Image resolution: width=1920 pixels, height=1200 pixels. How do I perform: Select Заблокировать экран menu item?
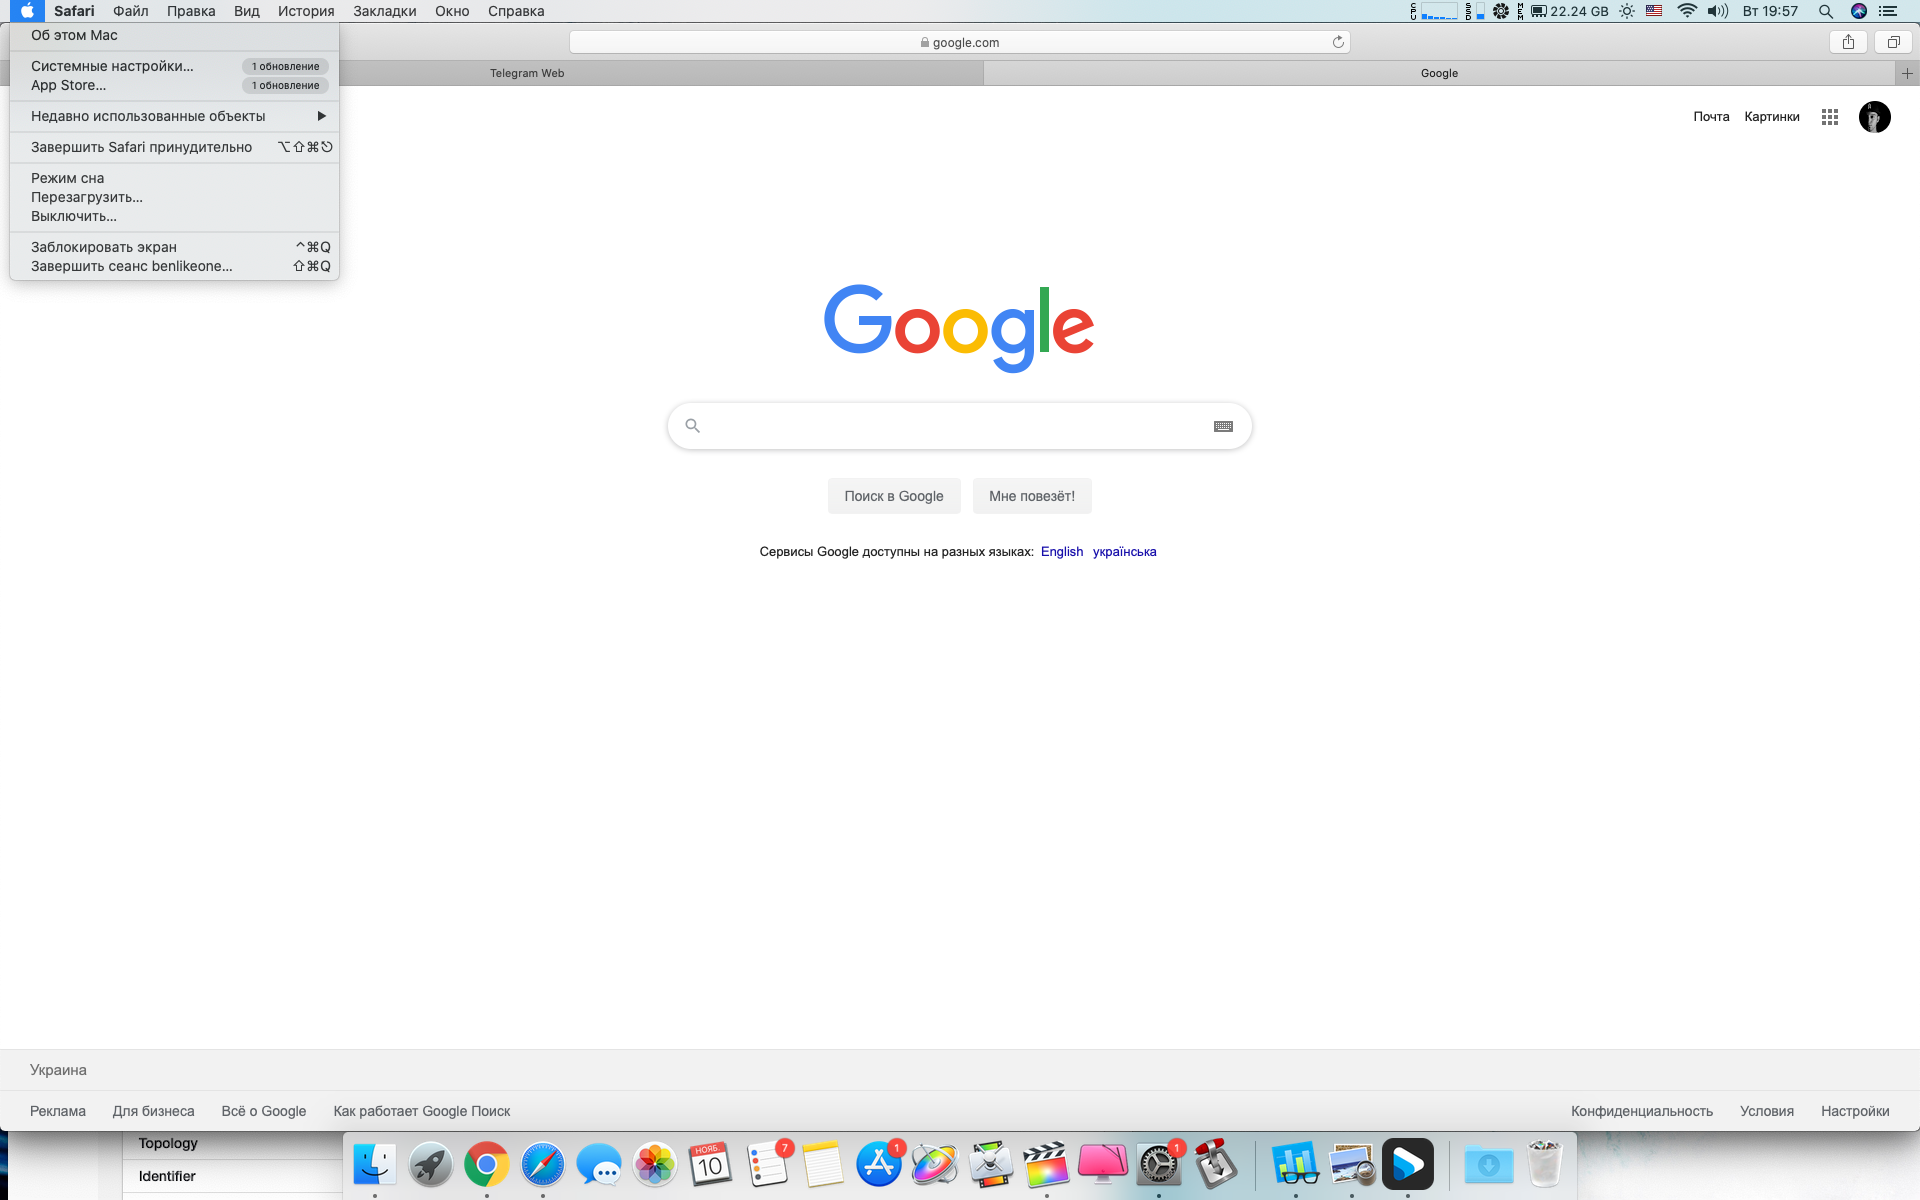tap(174, 247)
